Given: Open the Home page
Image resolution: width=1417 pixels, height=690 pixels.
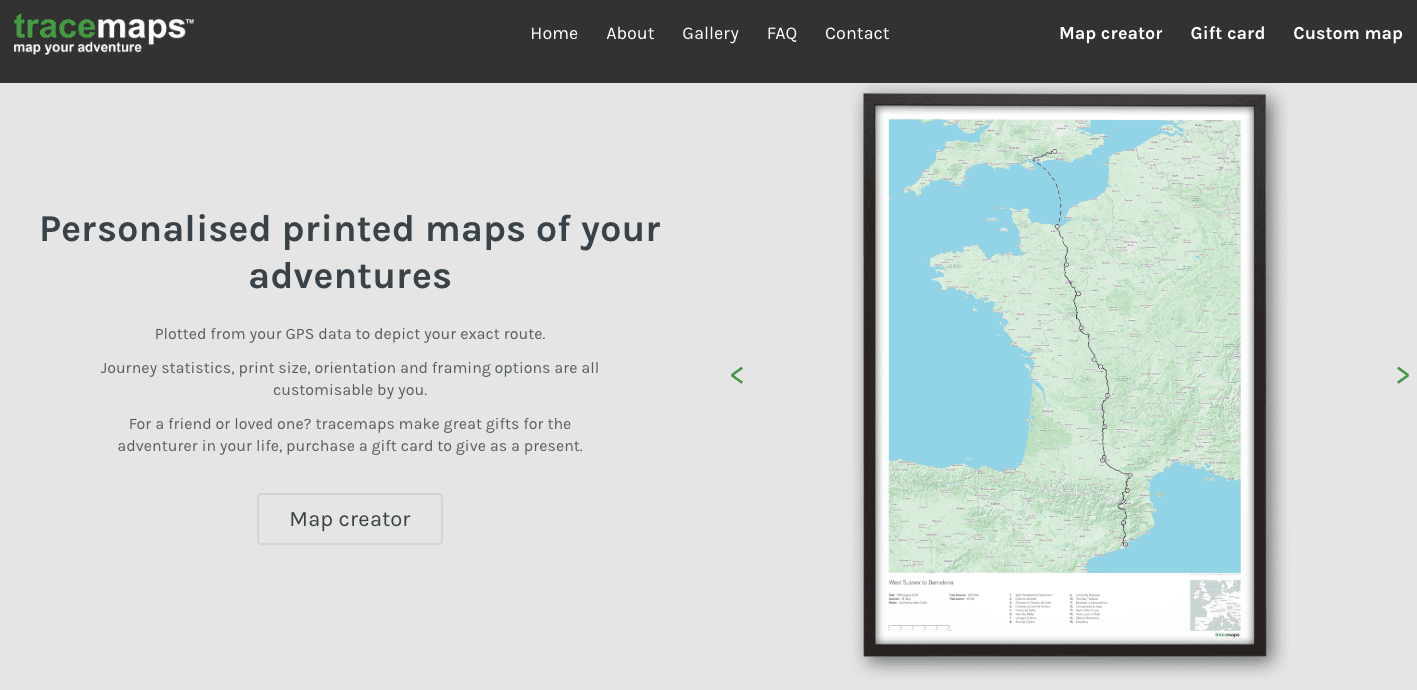Looking at the screenshot, I should click(x=554, y=33).
